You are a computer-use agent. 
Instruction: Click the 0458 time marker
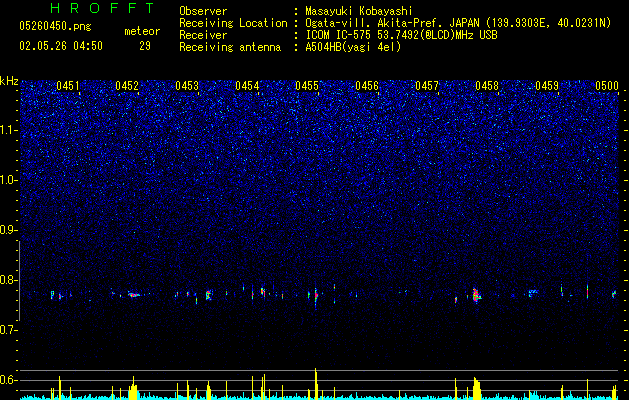coord(487,86)
